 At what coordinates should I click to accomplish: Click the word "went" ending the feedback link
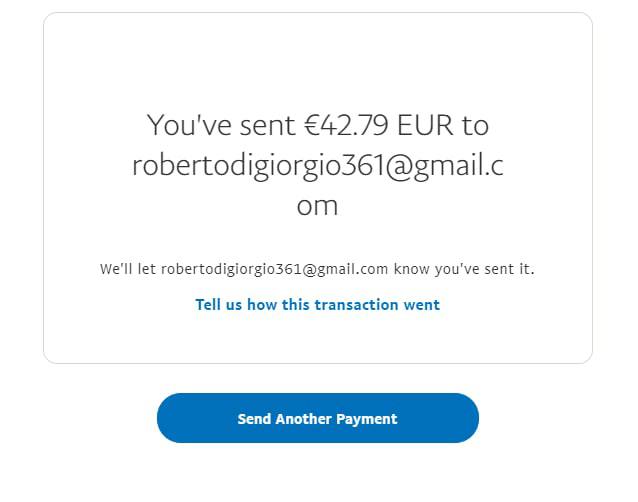[x=422, y=305]
